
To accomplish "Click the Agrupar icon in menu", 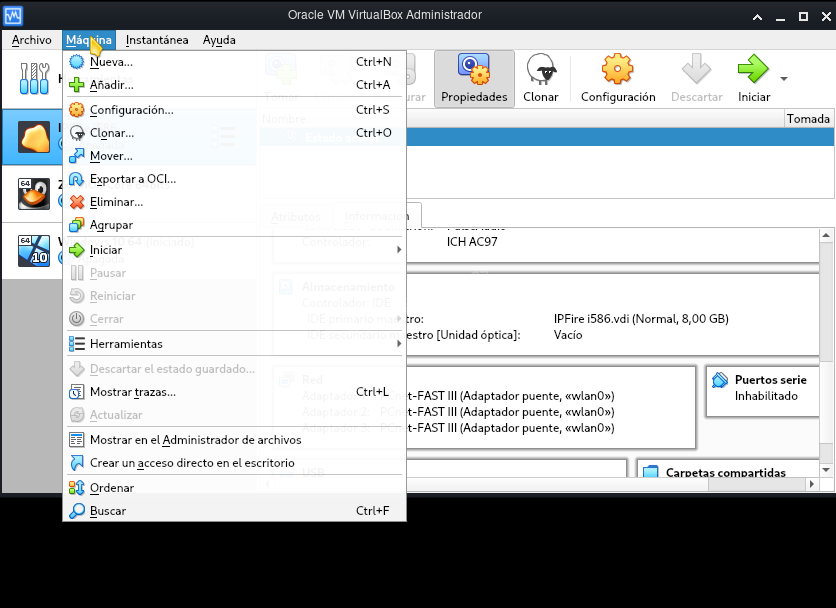I will 77,225.
